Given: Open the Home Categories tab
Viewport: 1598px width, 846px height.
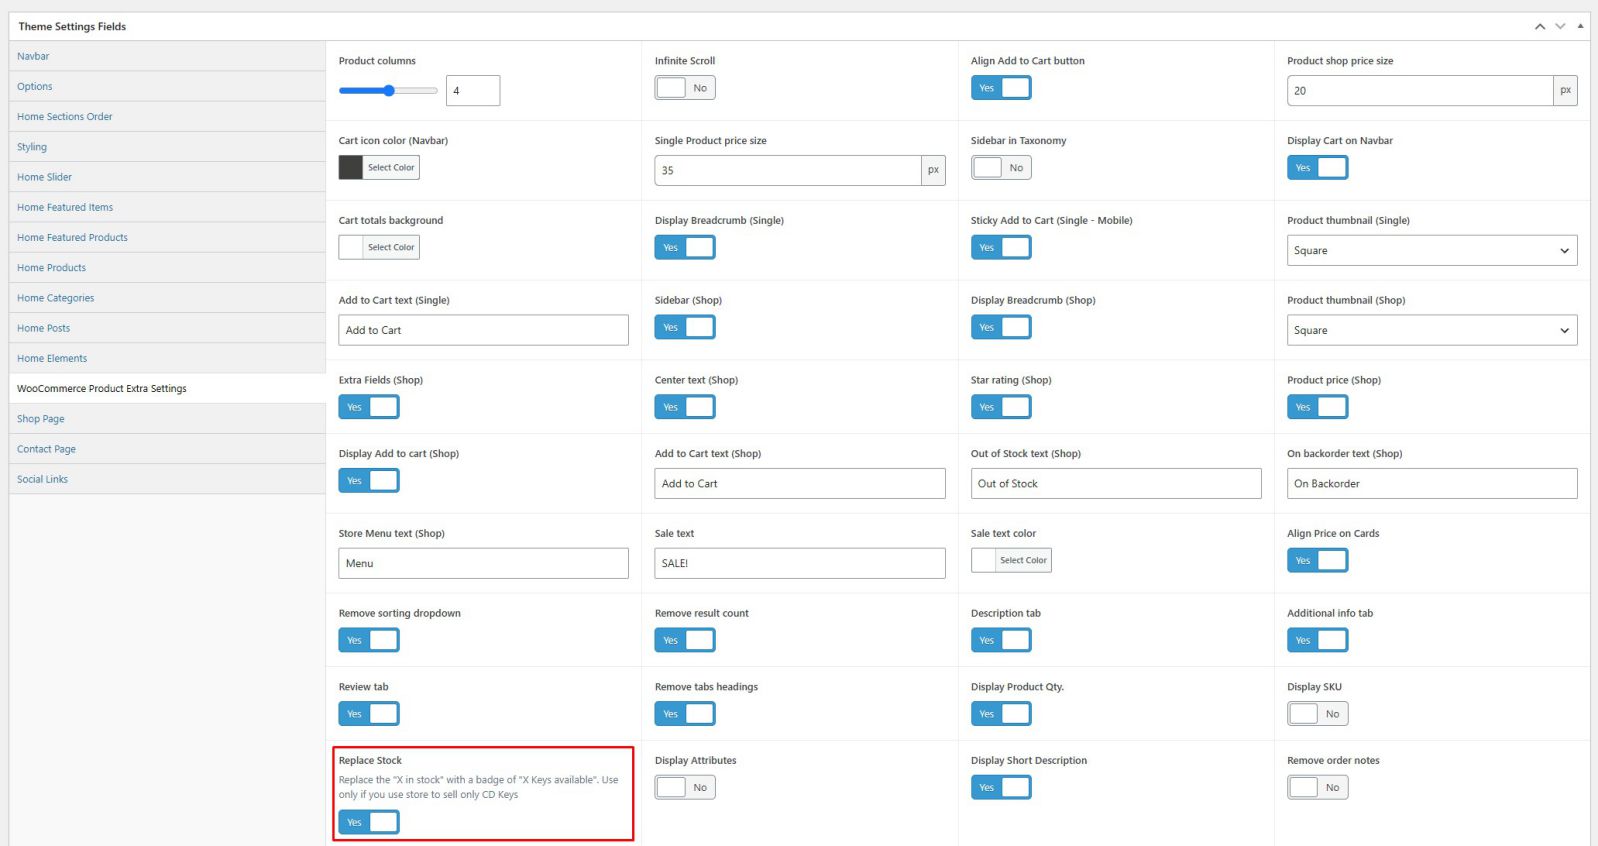Looking at the screenshot, I should coord(167,298).
